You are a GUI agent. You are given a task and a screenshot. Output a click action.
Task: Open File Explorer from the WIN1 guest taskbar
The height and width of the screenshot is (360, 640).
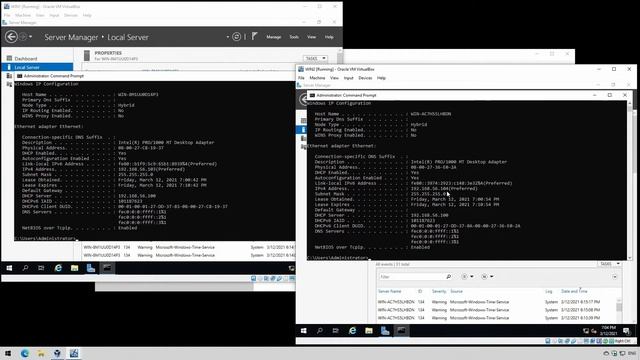tap(74, 268)
